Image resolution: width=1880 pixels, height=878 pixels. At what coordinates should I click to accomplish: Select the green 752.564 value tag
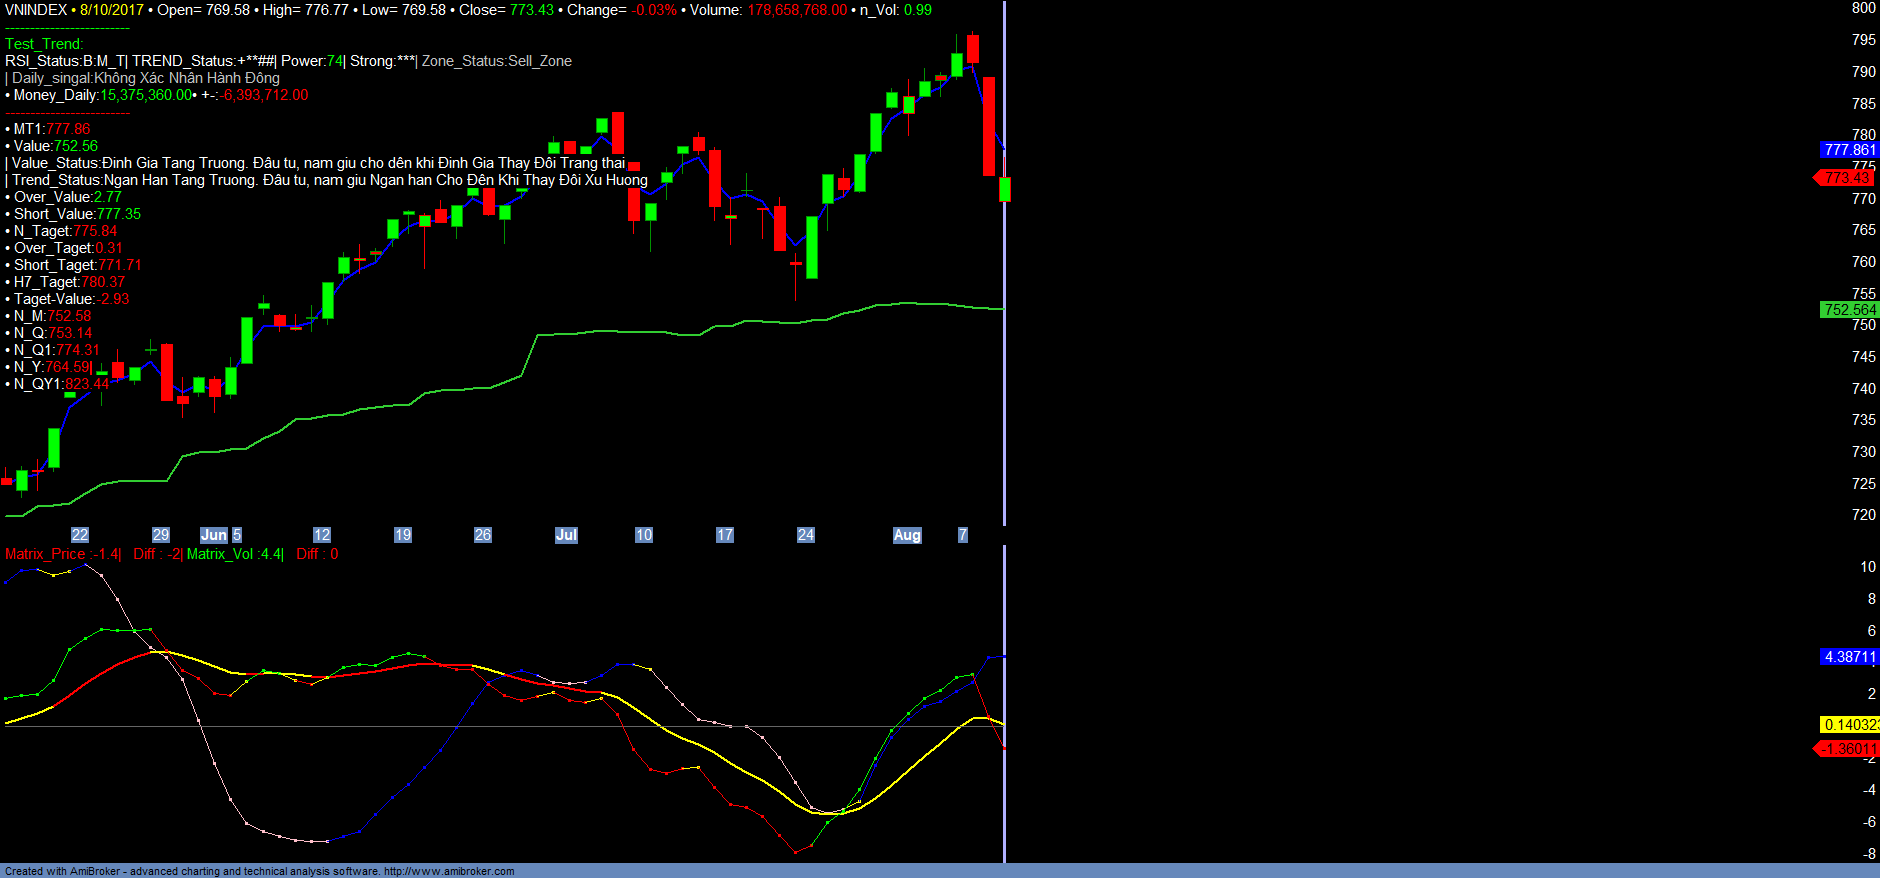pyautogui.click(x=1849, y=310)
